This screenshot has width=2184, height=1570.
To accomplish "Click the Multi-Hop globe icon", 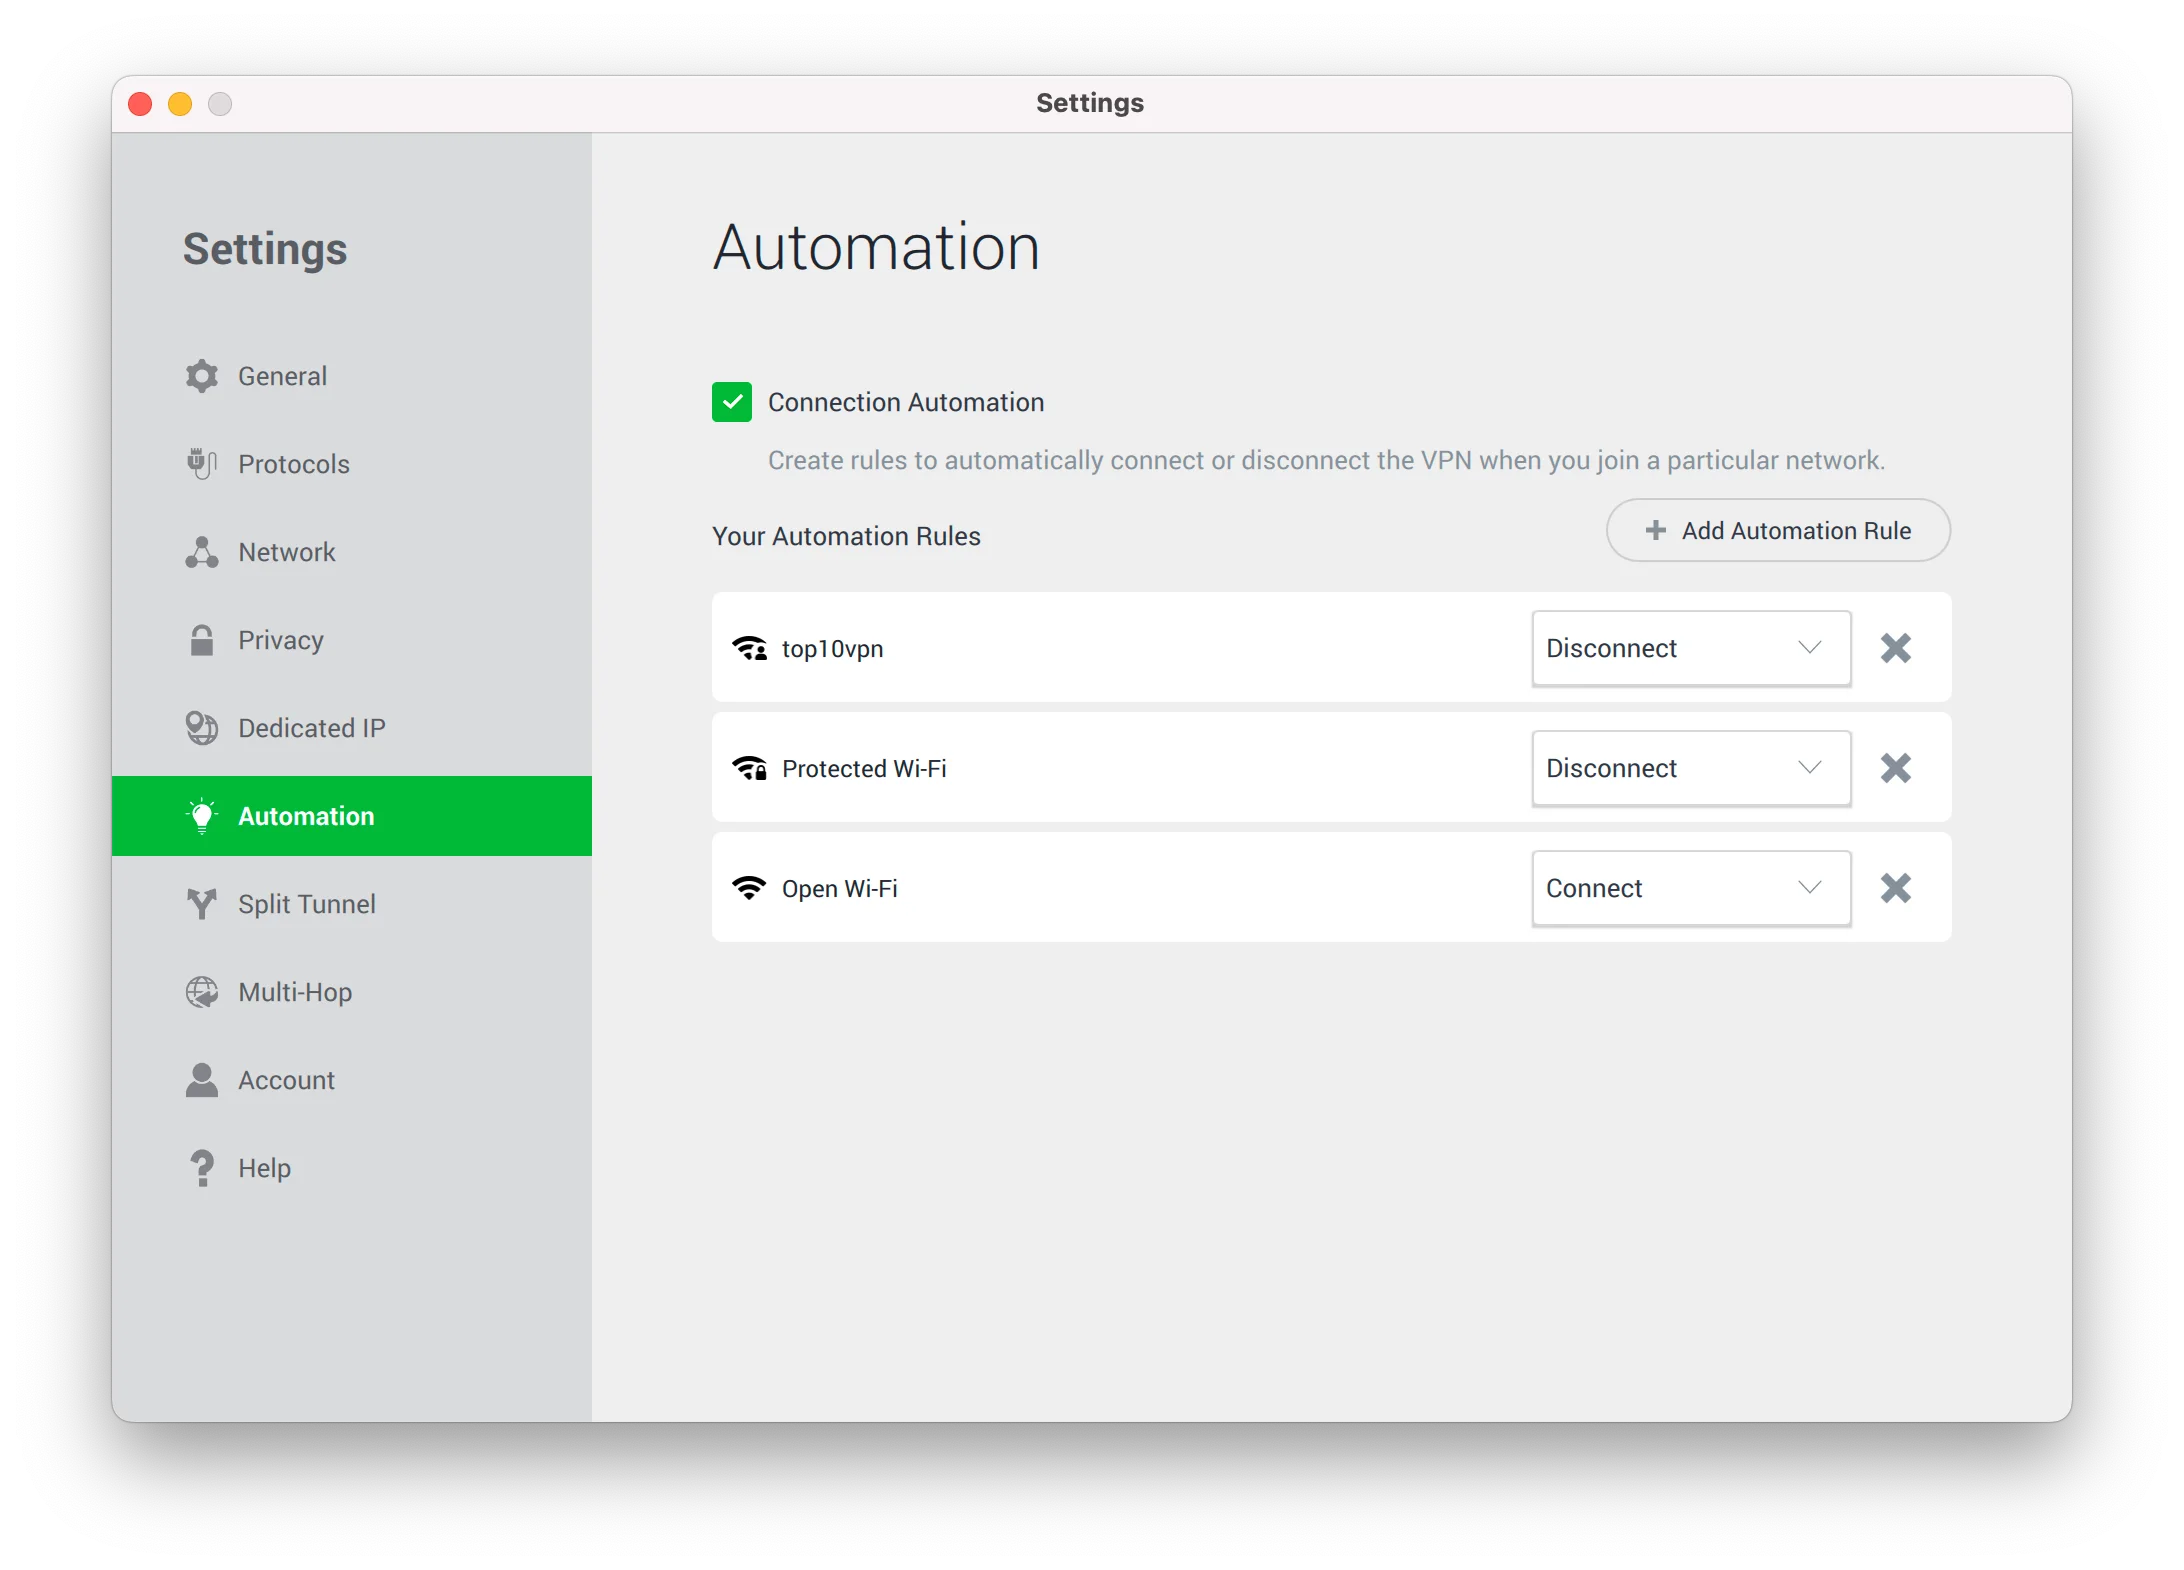I will [x=202, y=992].
